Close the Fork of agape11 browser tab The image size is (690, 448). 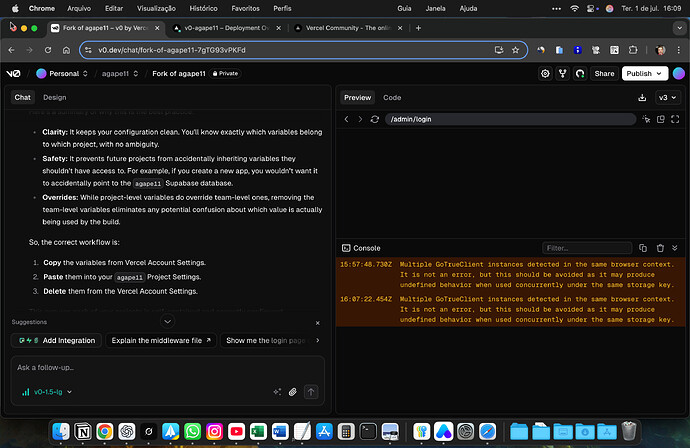pos(157,28)
